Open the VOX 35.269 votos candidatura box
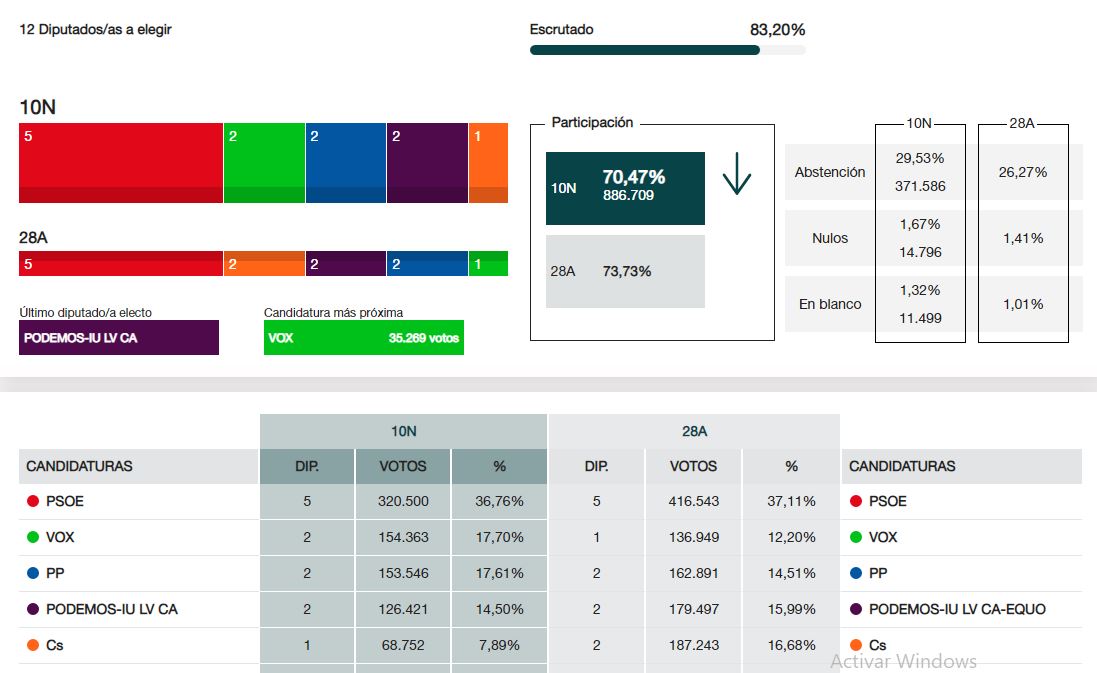Viewport: 1097px width, 673px height. [x=363, y=338]
